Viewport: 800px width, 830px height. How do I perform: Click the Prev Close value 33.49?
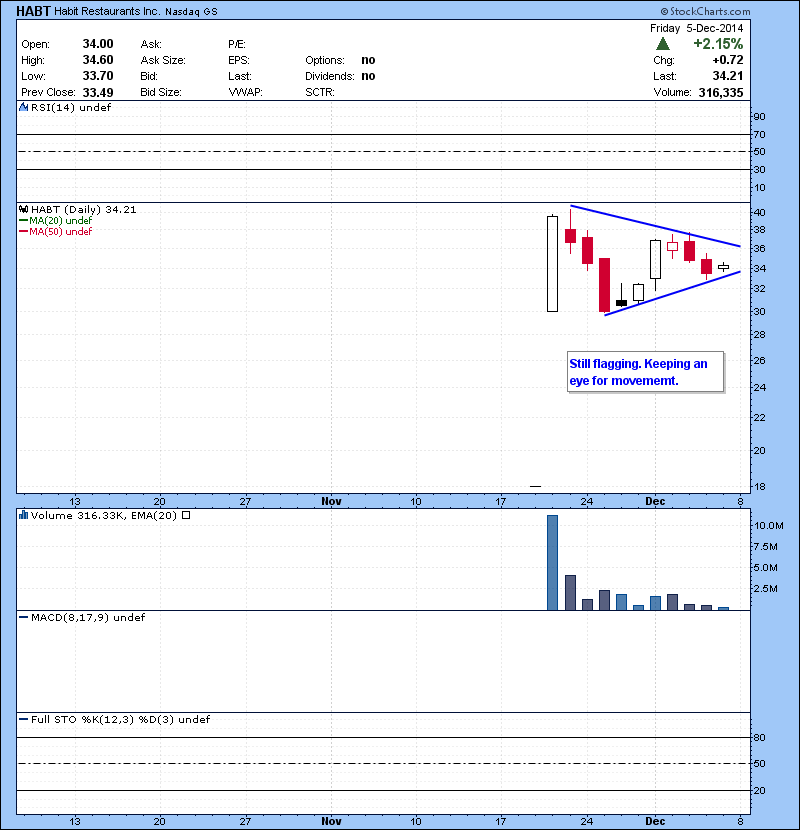(x=98, y=93)
